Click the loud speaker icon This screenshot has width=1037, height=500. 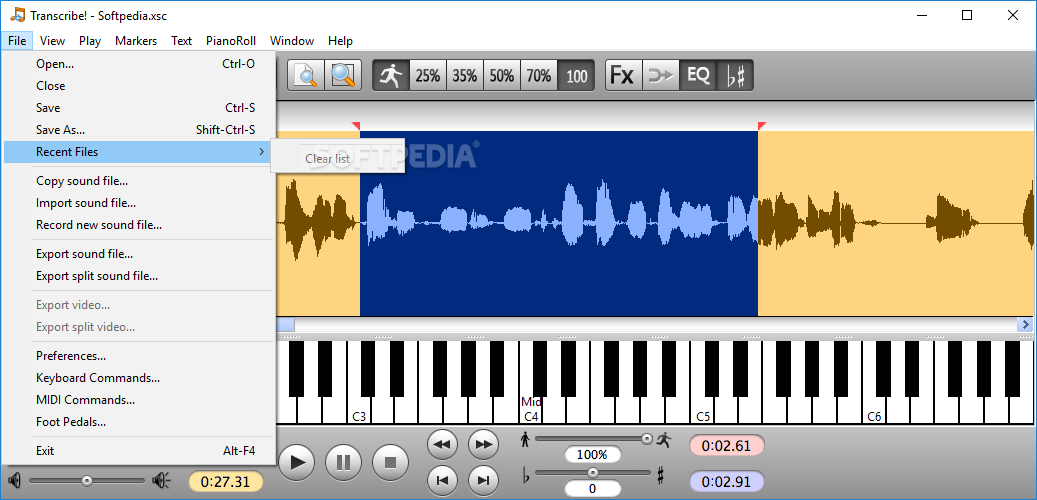pyautogui.click(x=161, y=480)
